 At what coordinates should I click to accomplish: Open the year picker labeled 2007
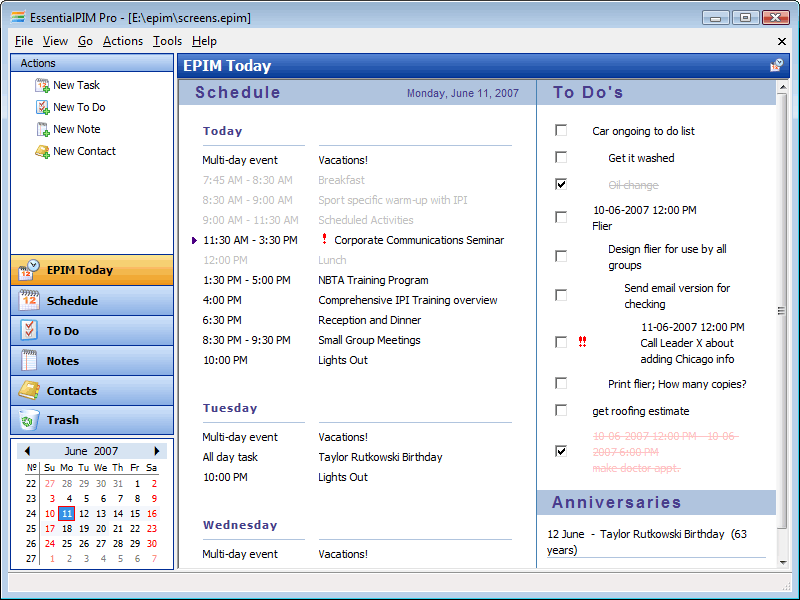click(x=106, y=451)
